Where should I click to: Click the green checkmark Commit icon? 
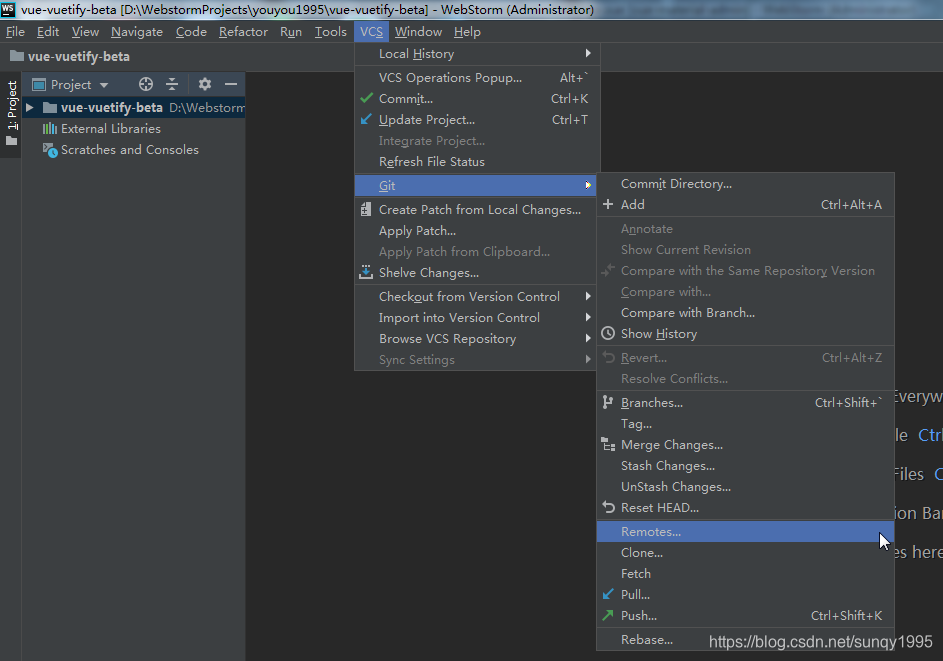(x=366, y=98)
